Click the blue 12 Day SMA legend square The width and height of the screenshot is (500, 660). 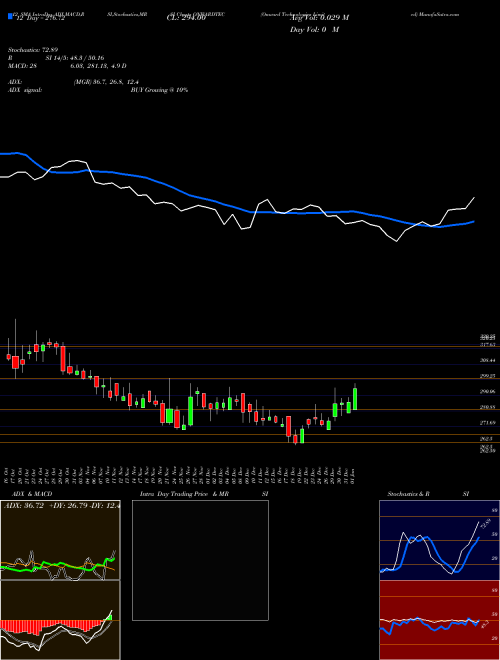[11, 16]
